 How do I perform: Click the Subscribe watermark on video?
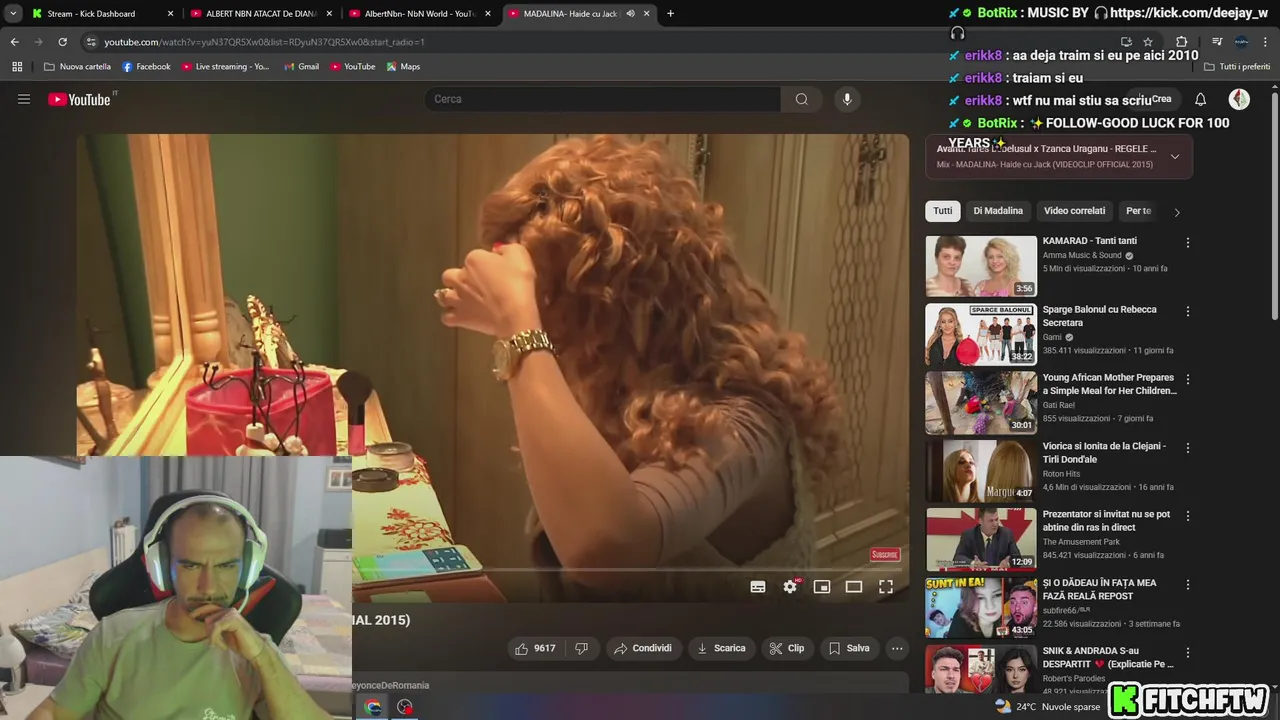pos(885,554)
